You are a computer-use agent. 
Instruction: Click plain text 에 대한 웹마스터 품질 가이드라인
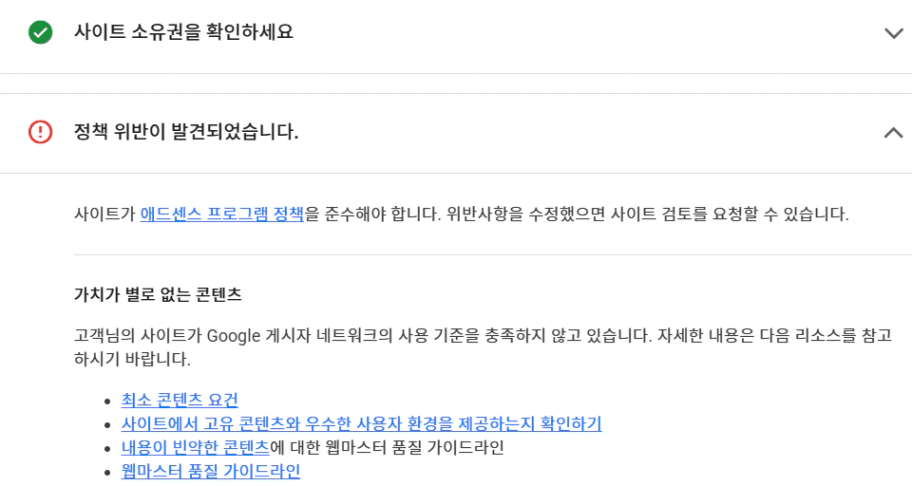tap(387, 447)
